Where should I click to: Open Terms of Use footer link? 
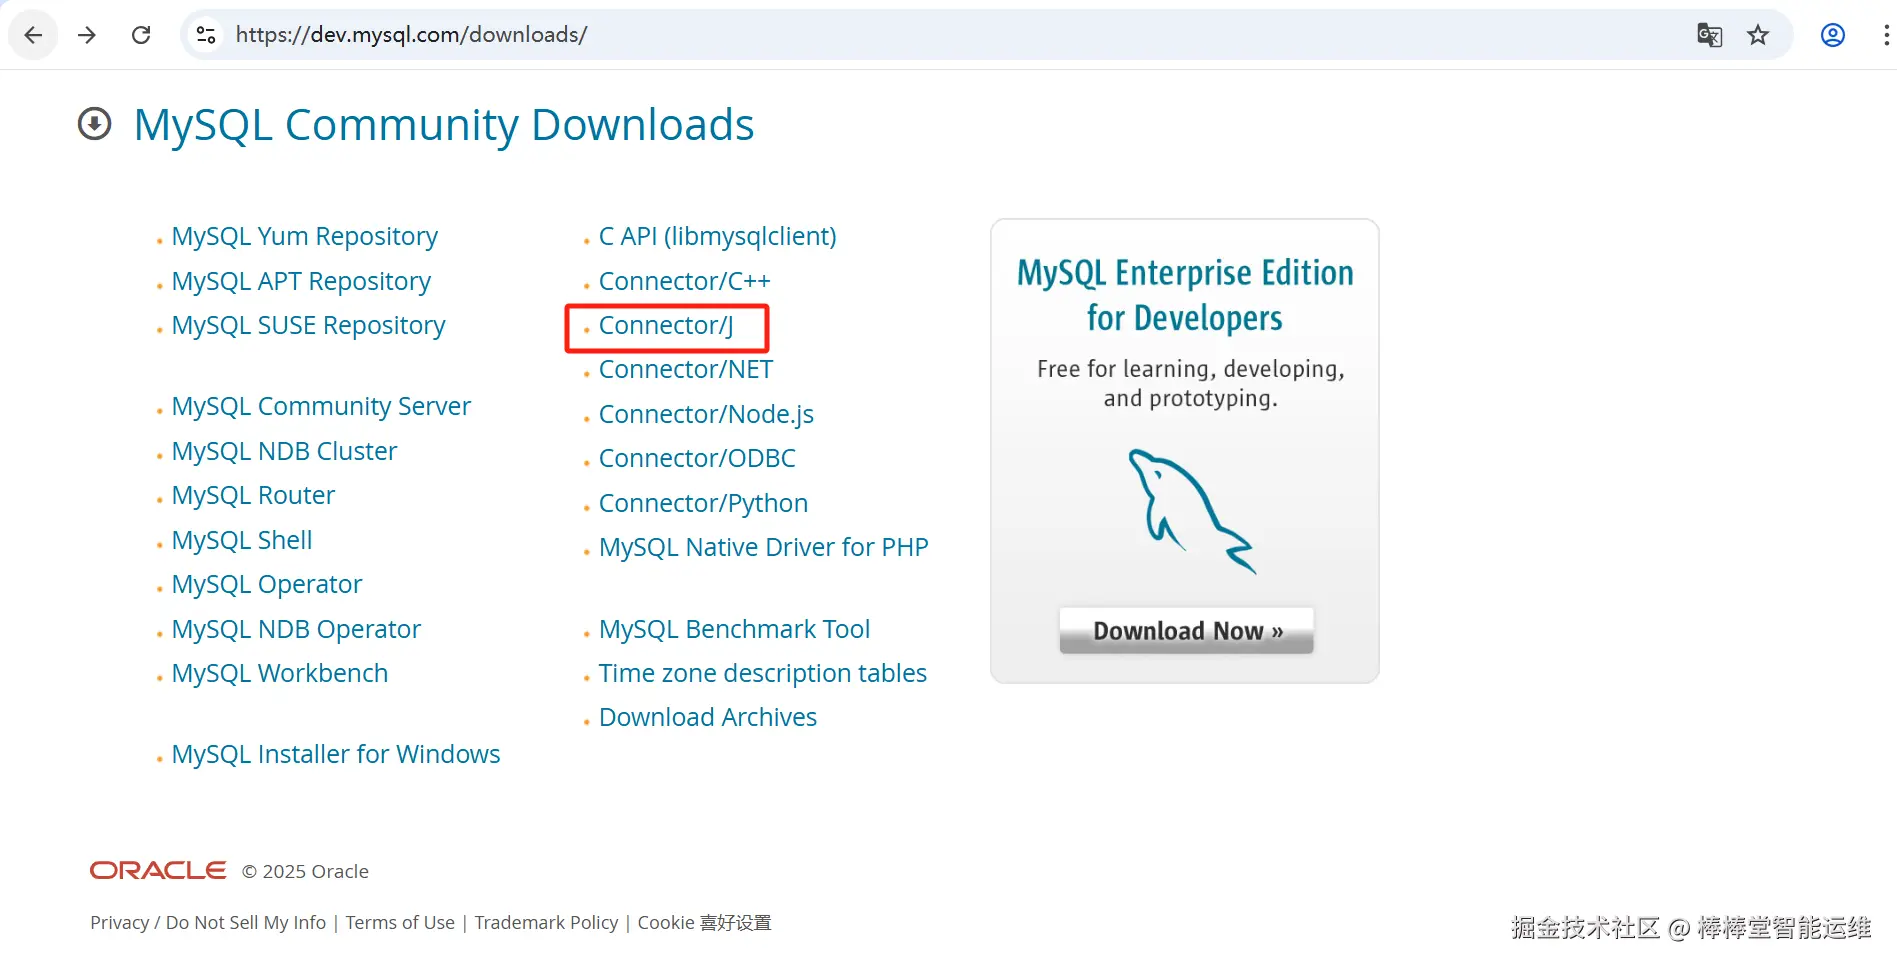pos(400,923)
